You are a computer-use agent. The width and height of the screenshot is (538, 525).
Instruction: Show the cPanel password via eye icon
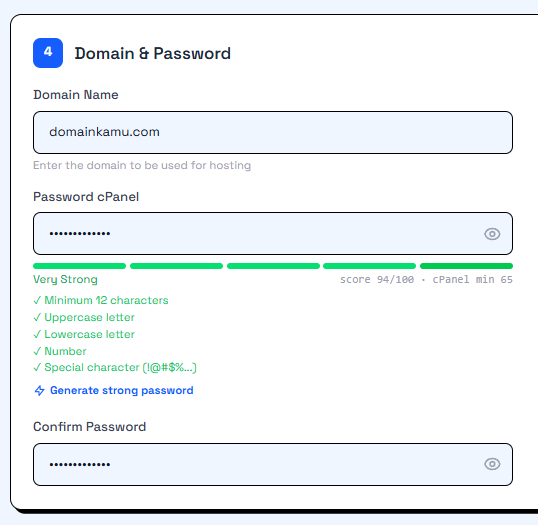click(x=492, y=234)
